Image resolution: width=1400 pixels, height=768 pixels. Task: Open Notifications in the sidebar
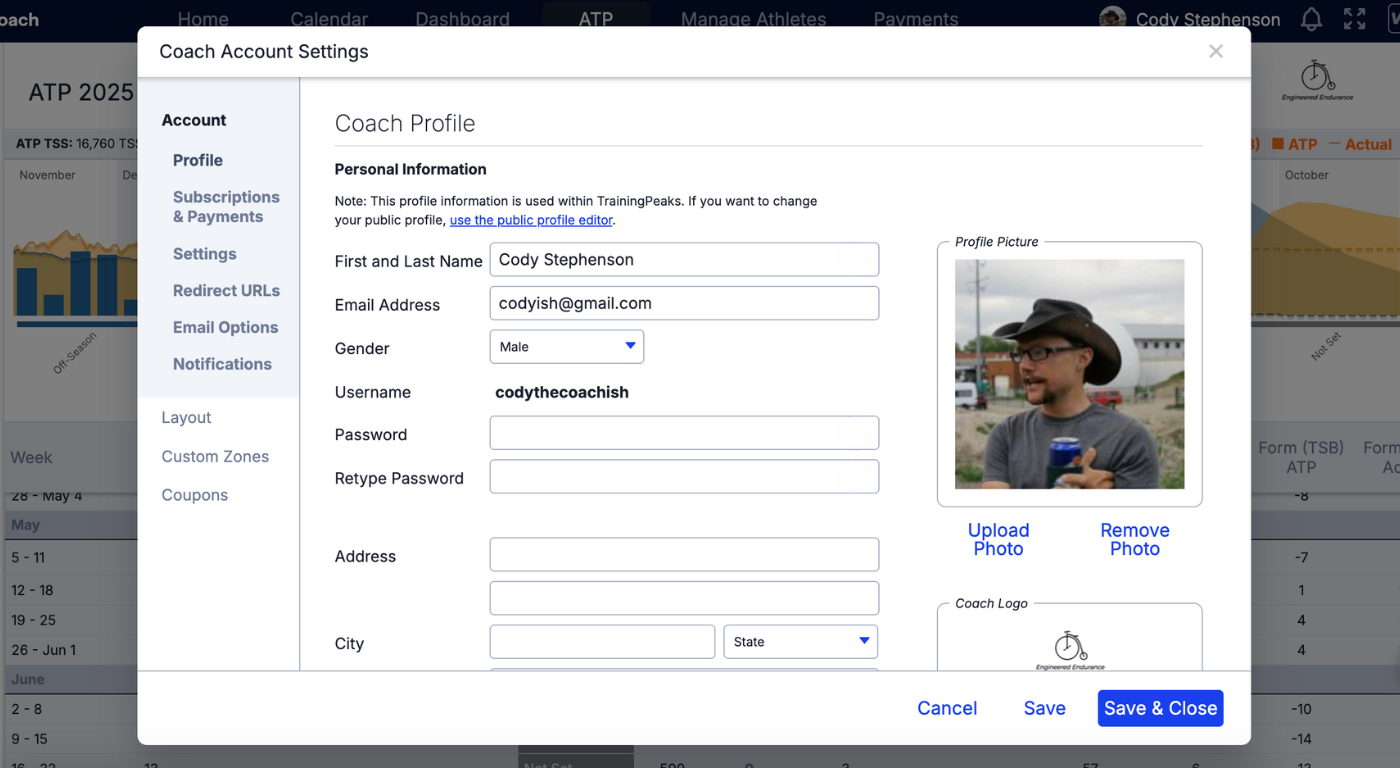(x=222, y=364)
